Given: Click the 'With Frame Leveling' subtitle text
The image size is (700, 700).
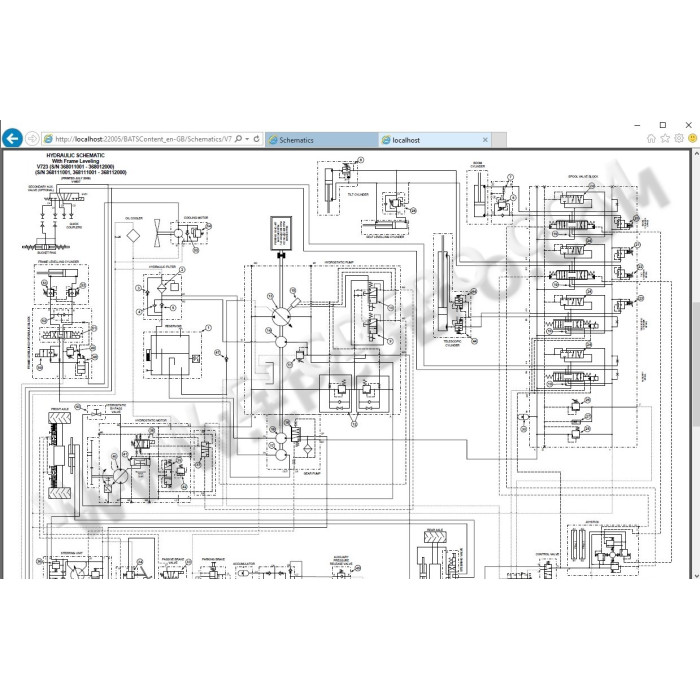Looking at the screenshot, I should coord(75,161).
